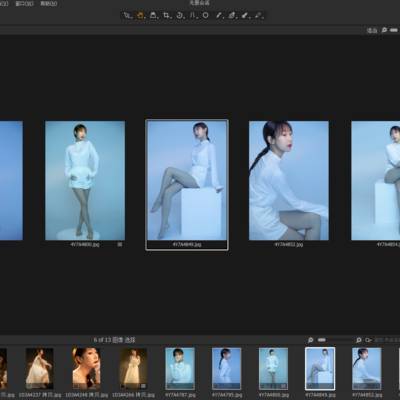Select the Crop tool
The image size is (400, 400).
[166, 15]
